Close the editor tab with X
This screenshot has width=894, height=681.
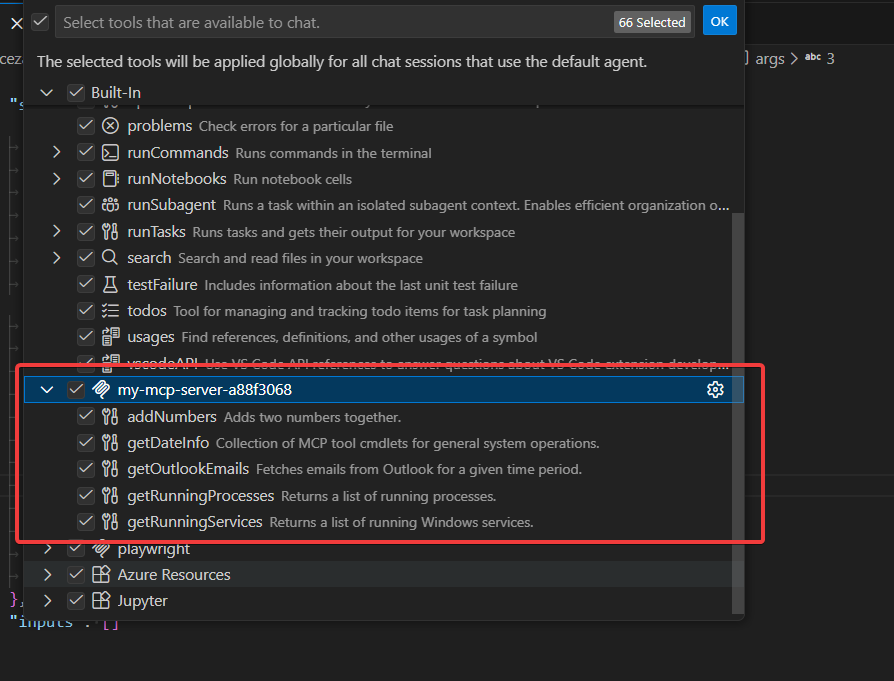point(17,23)
